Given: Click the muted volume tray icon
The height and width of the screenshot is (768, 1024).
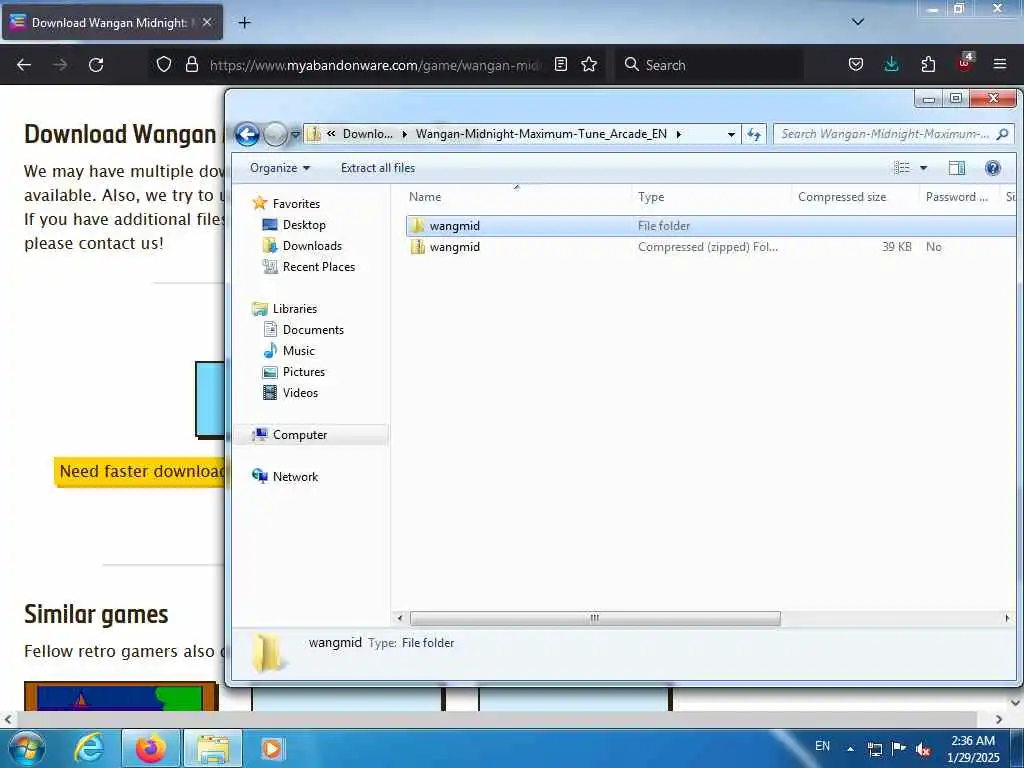Looking at the screenshot, I should pos(923,749).
